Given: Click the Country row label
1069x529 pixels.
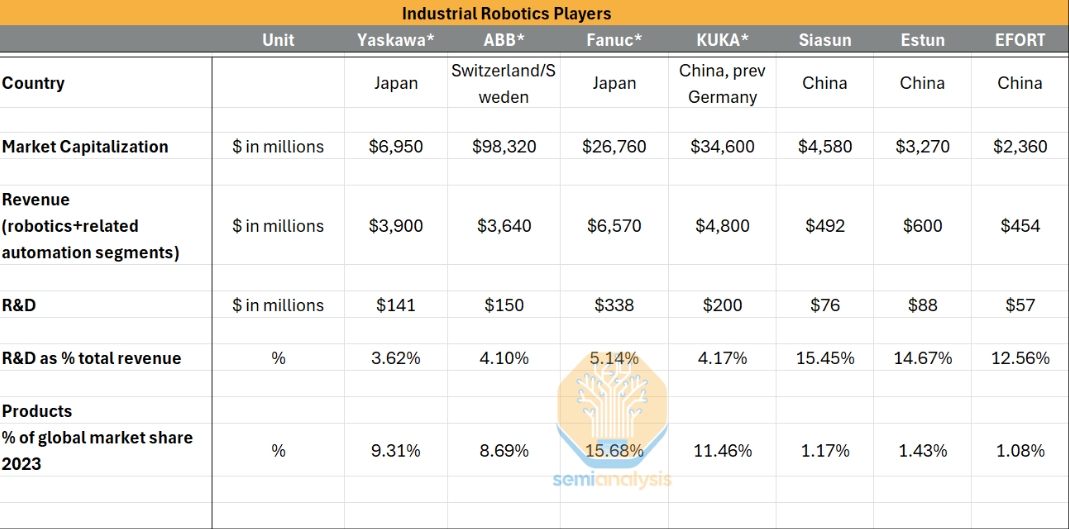Looking at the screenshot, I should pyautogui.click(x=33, y=83).
